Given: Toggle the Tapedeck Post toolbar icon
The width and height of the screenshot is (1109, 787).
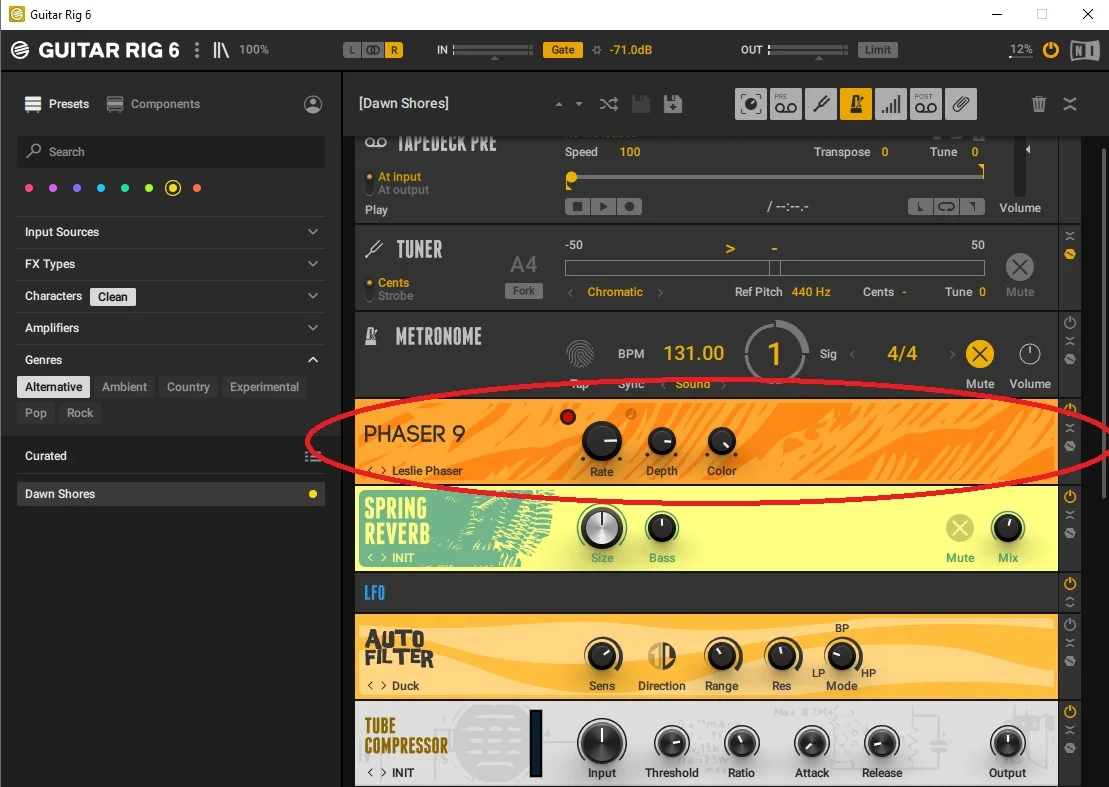Looking at the screenshot, I should click(x=926, y=105).
